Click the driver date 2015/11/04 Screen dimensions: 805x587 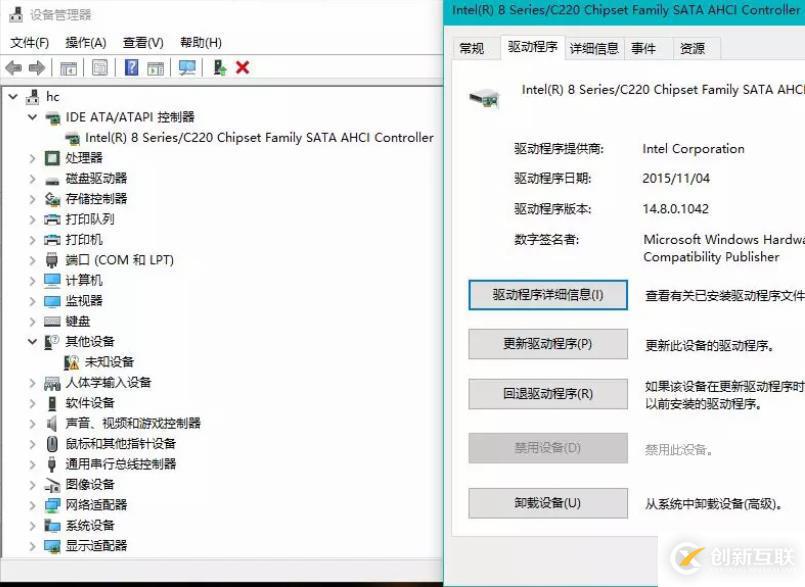tap(676, 179)
